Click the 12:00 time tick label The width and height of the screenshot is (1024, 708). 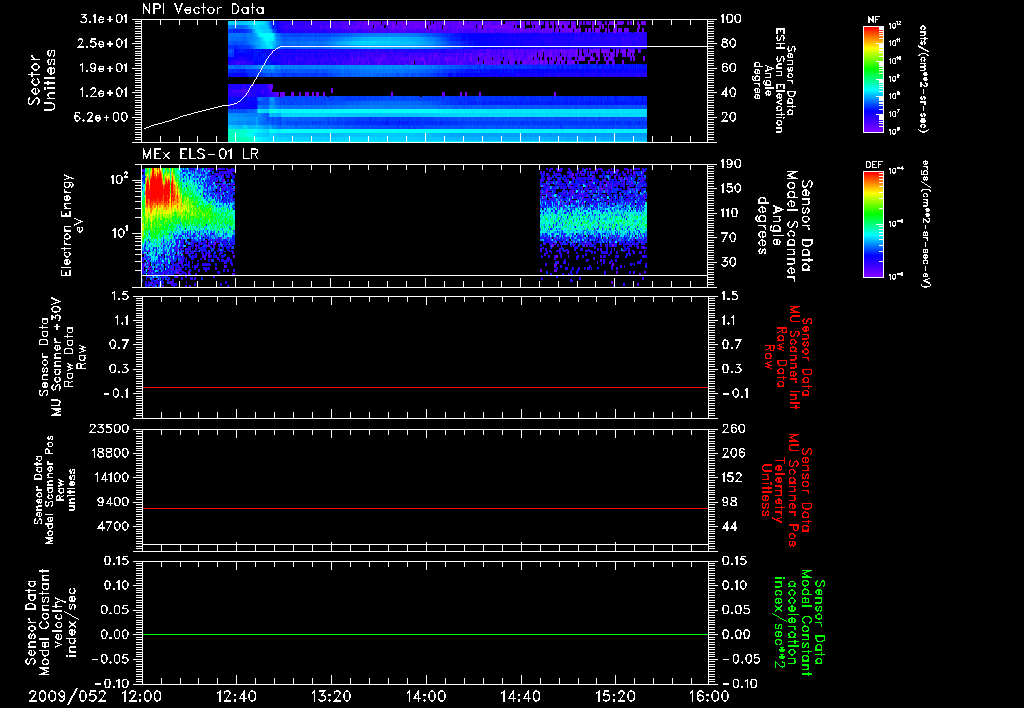[x=142, y=696]
